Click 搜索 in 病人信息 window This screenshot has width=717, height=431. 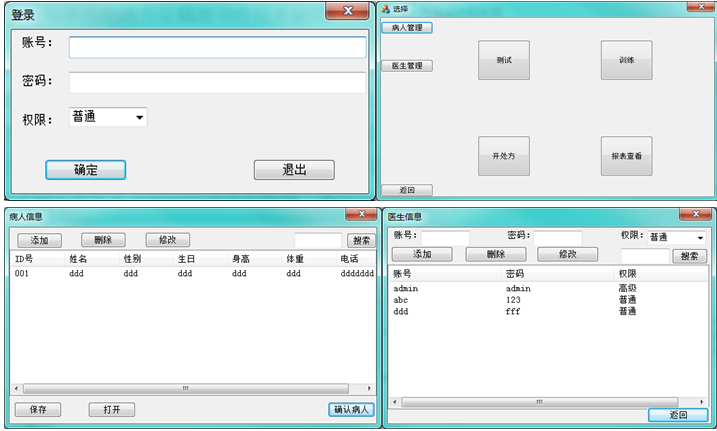(x=361, y=240)
